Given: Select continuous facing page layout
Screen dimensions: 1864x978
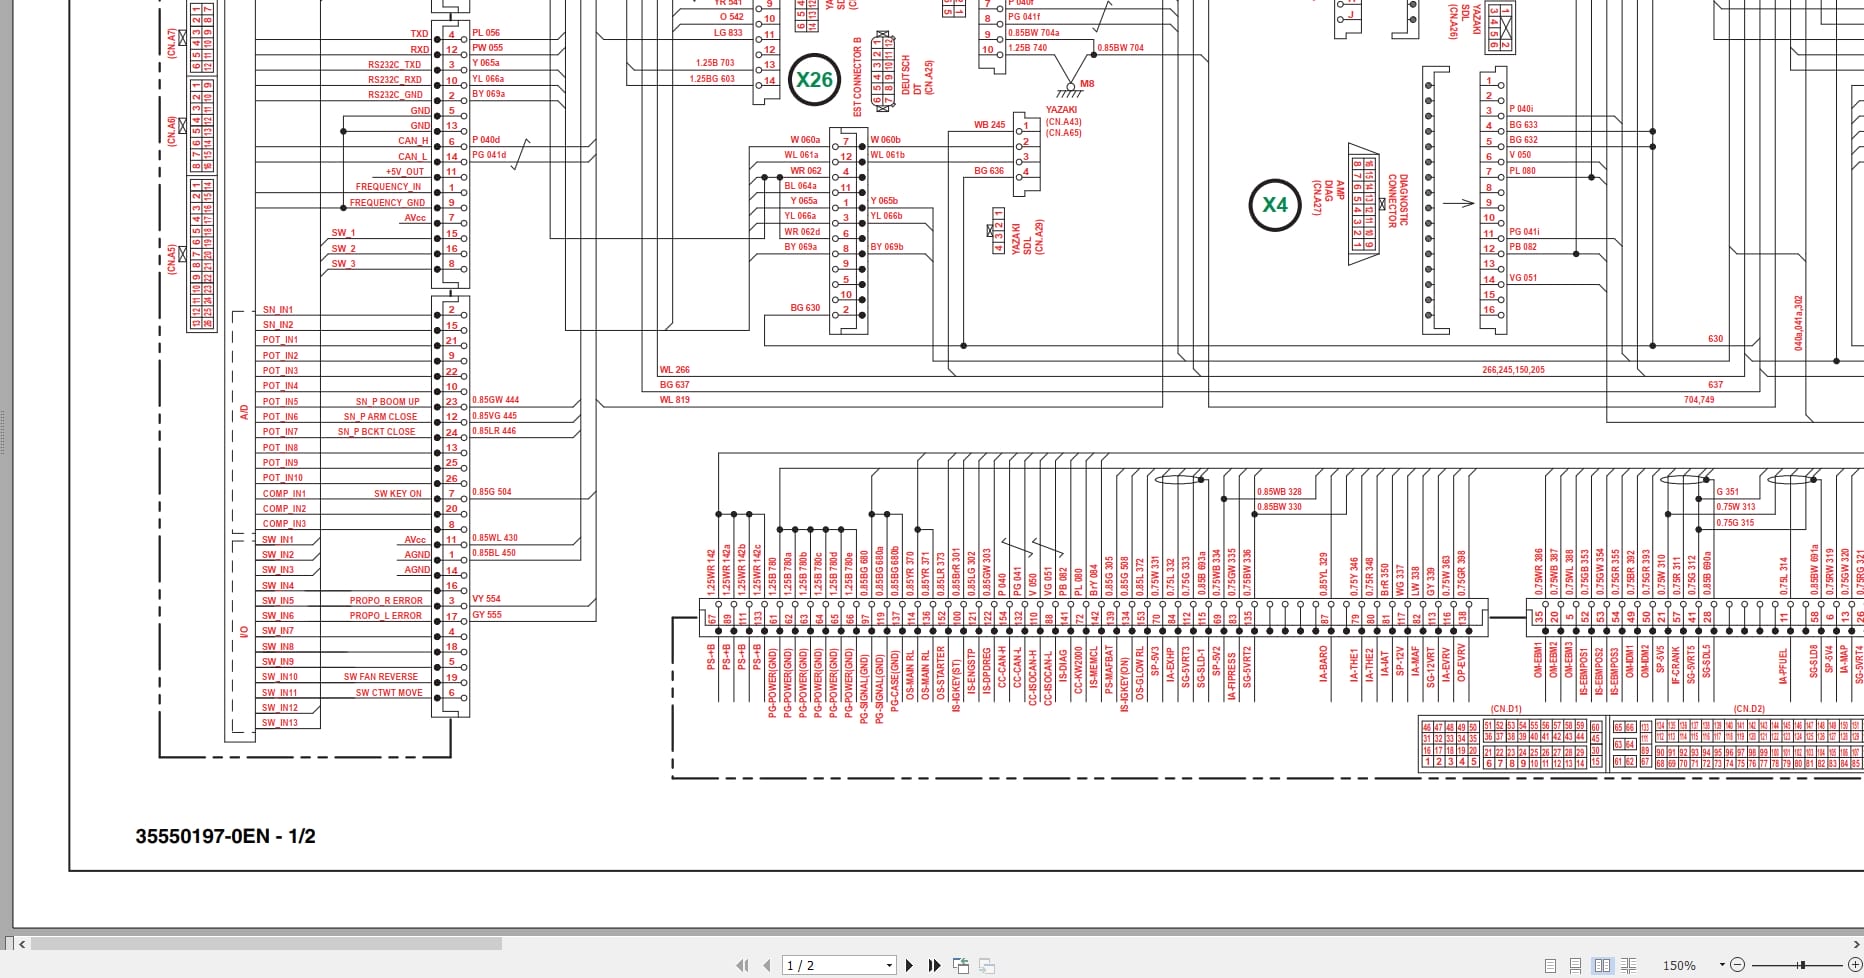Looking at the screenshot, I should (x=1629, y=964).
